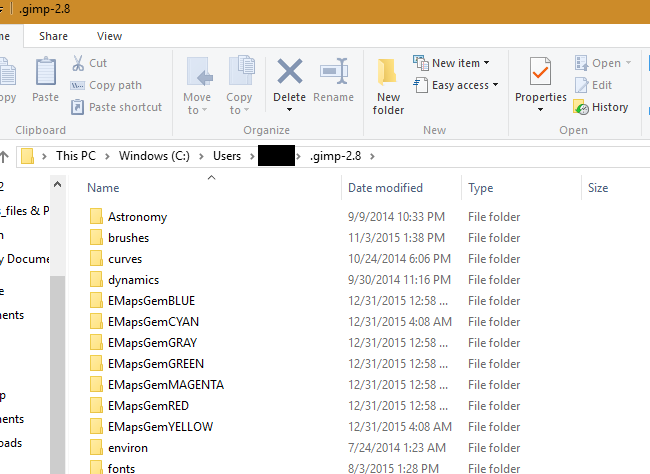650x474 pixels.
Task: Sort by Name column header
Action: tap(103, 188)
